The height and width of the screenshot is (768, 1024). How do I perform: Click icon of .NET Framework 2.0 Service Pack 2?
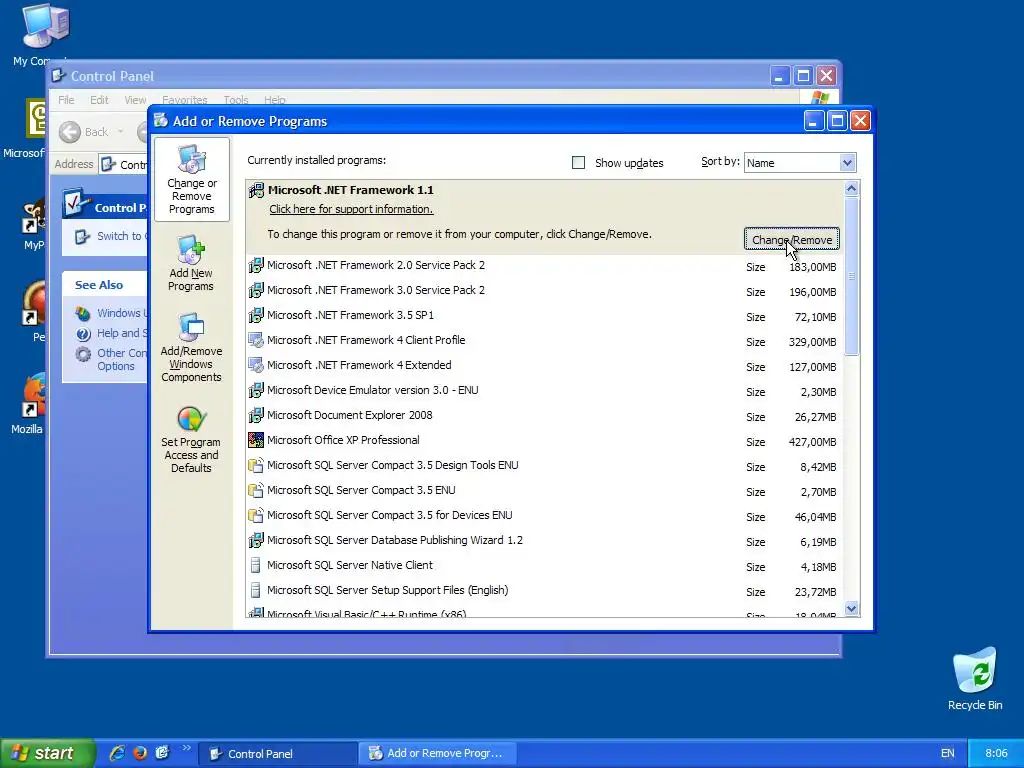256,265
